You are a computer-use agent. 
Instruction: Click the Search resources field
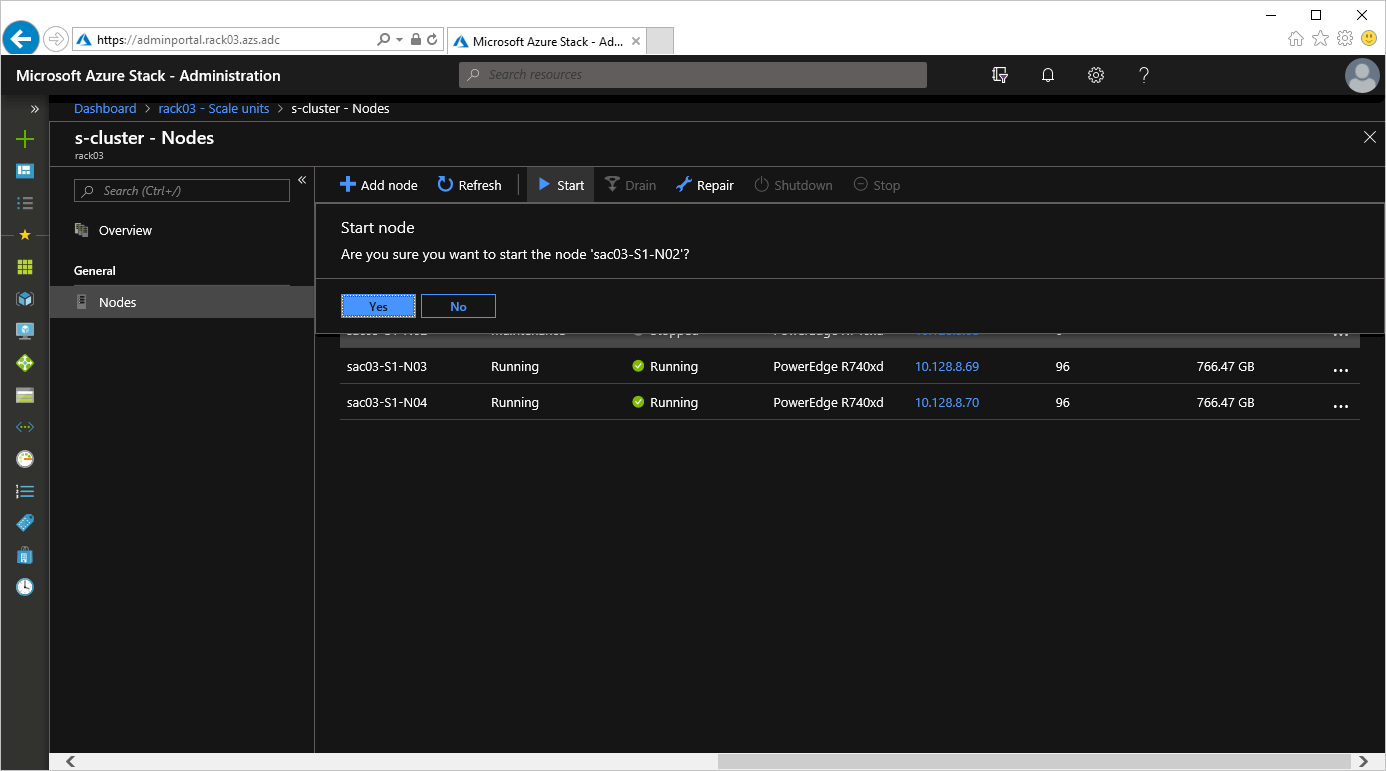tap(693, 75)
